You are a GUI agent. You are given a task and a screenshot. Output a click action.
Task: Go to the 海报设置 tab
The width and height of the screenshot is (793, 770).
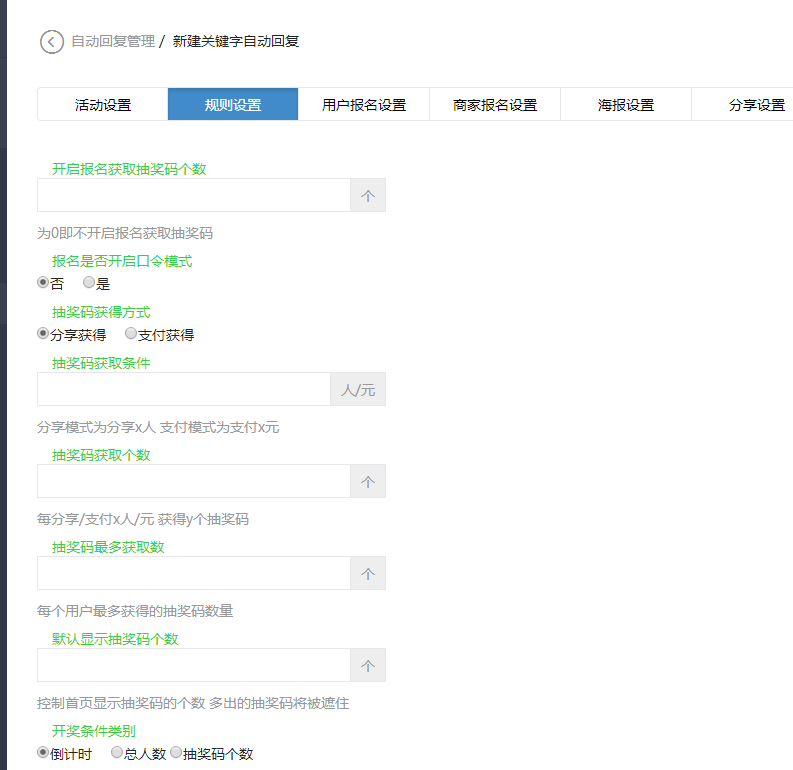click(626, 105)
